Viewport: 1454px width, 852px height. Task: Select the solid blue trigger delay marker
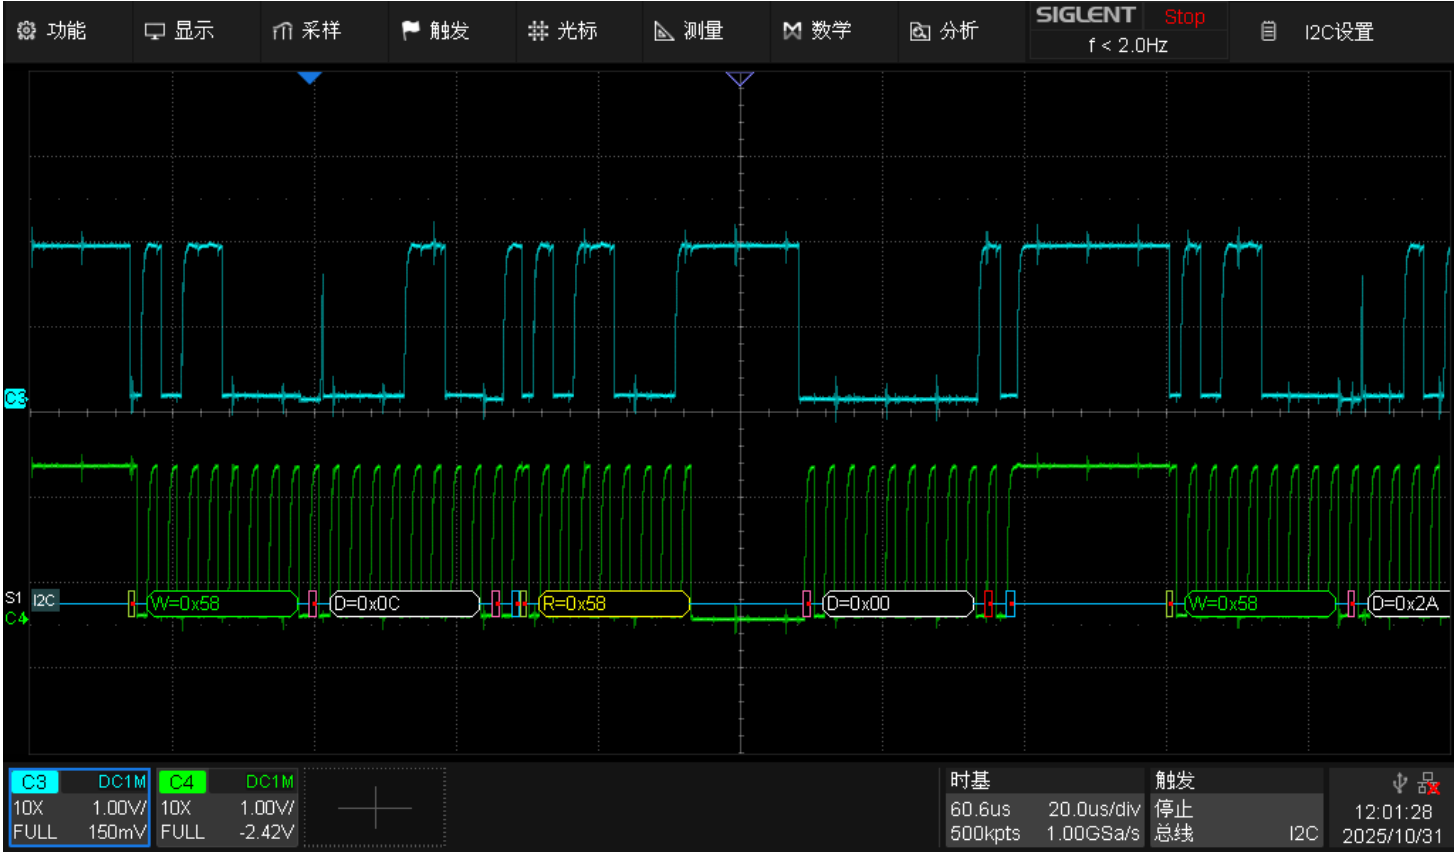click(309, 77)
